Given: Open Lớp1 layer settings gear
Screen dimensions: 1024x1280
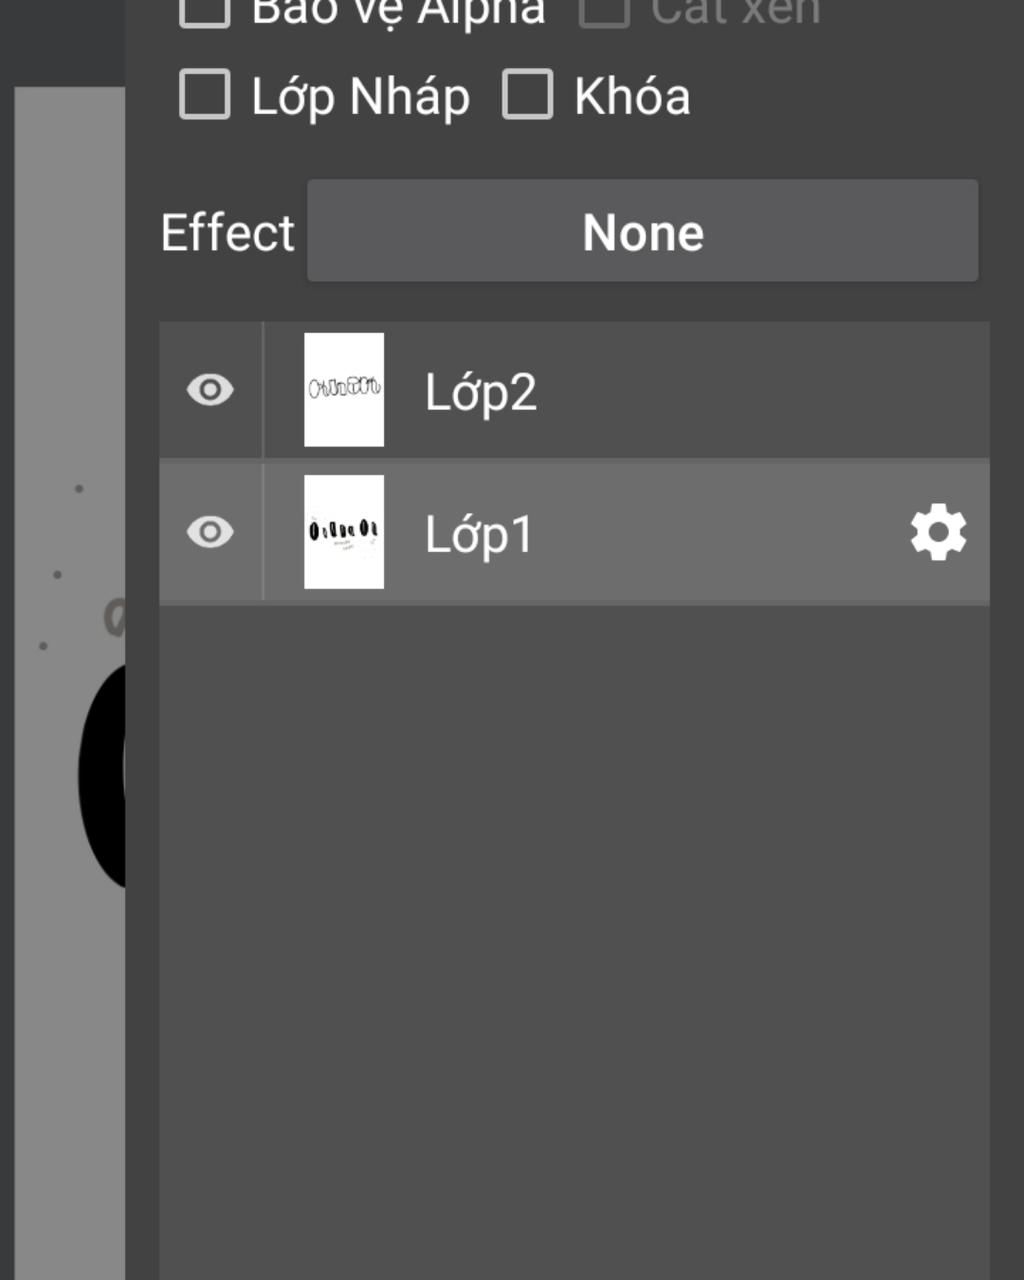Looking at the screenshot, I should pos(938,532).
